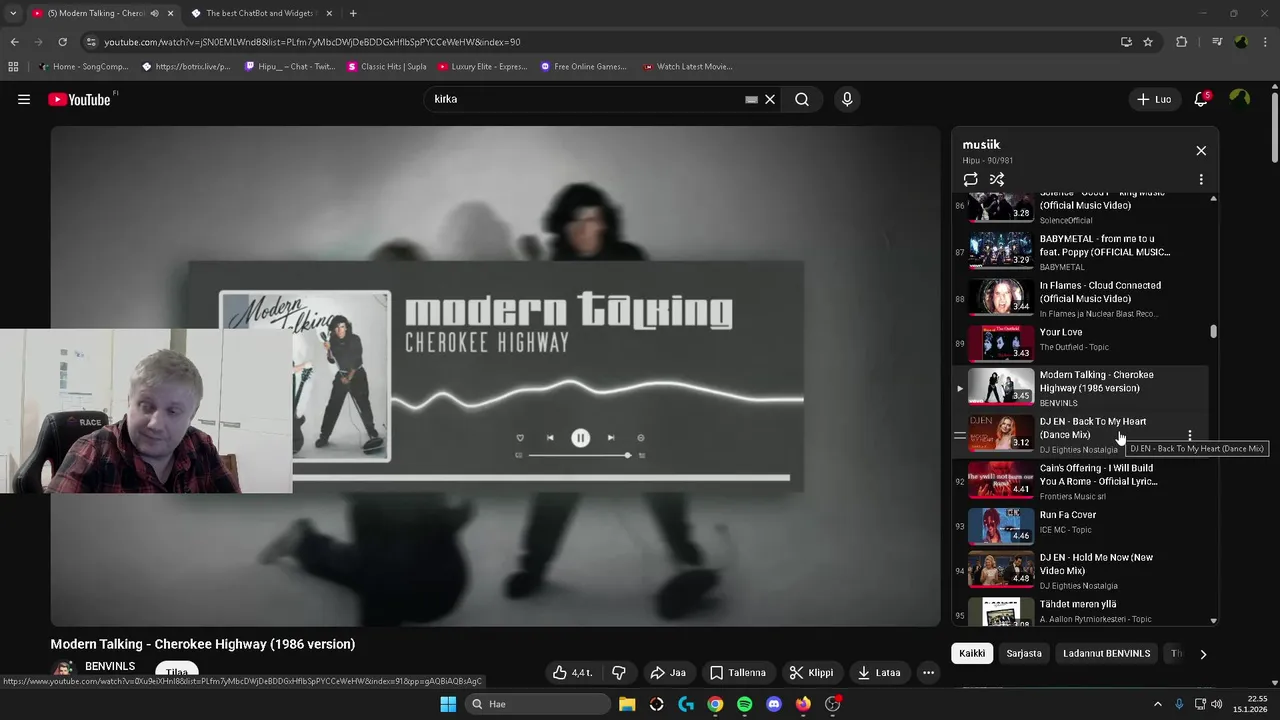Open Spotify from the taskbar

pos(744,704)
